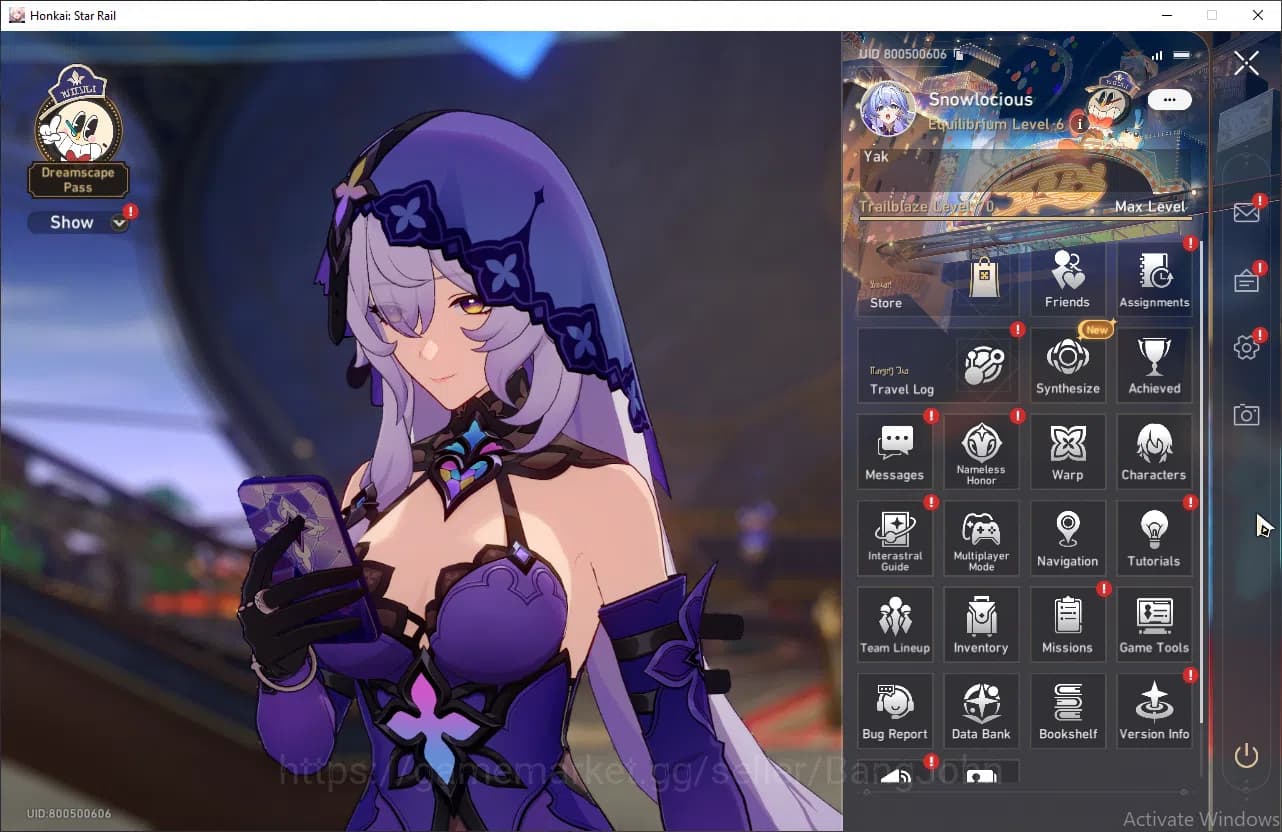Click Snowlocious's profile avatar
Image resolution: width=1282 pixels, height=832 pixels.
888,110
